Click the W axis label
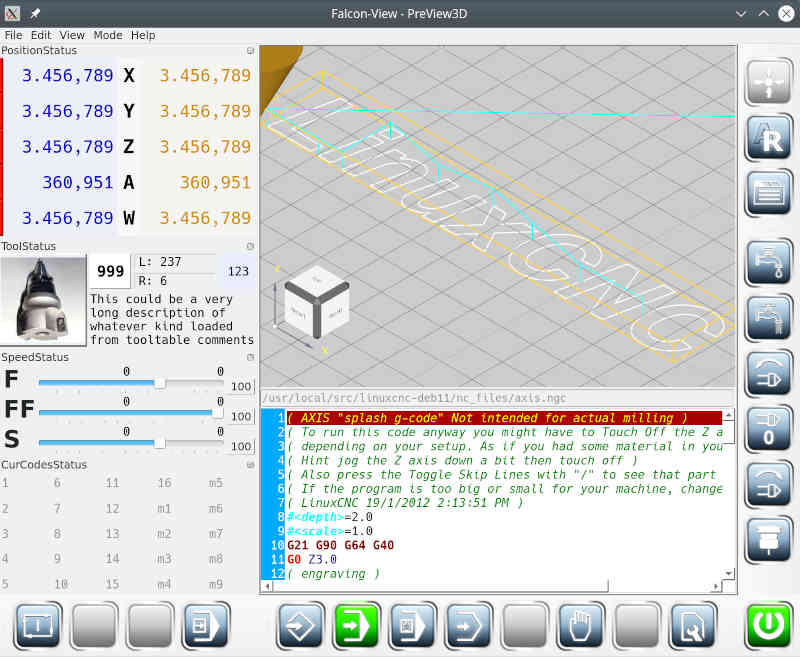 (x=129, y=218)
